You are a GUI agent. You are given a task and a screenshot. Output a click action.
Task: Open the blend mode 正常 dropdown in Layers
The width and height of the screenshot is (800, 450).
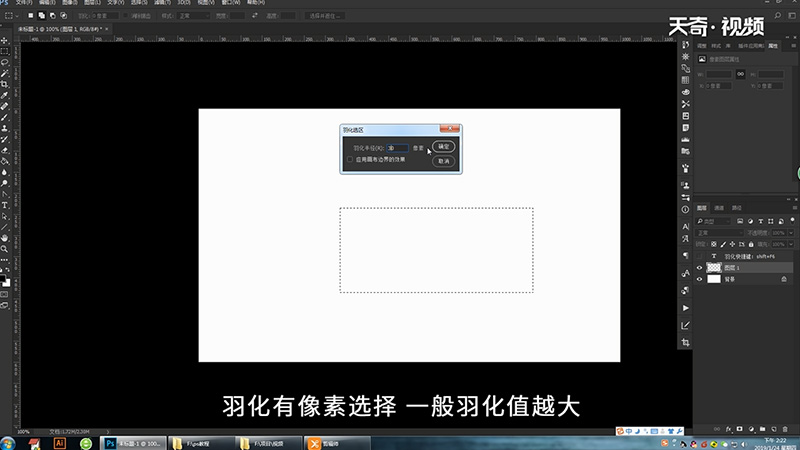(x=719, y=233)
